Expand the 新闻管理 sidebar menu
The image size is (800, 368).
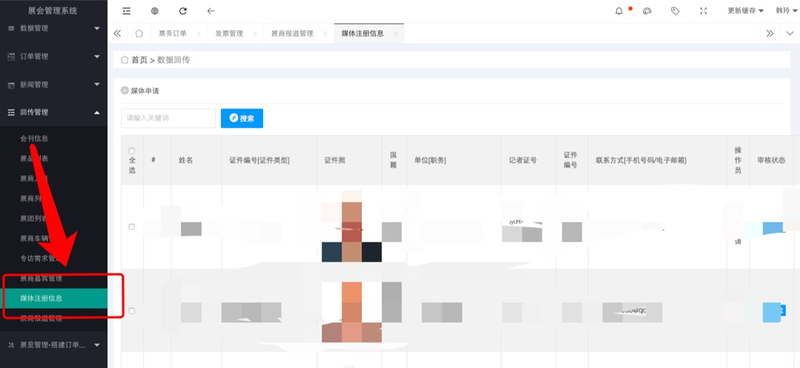tap(54, 85)
